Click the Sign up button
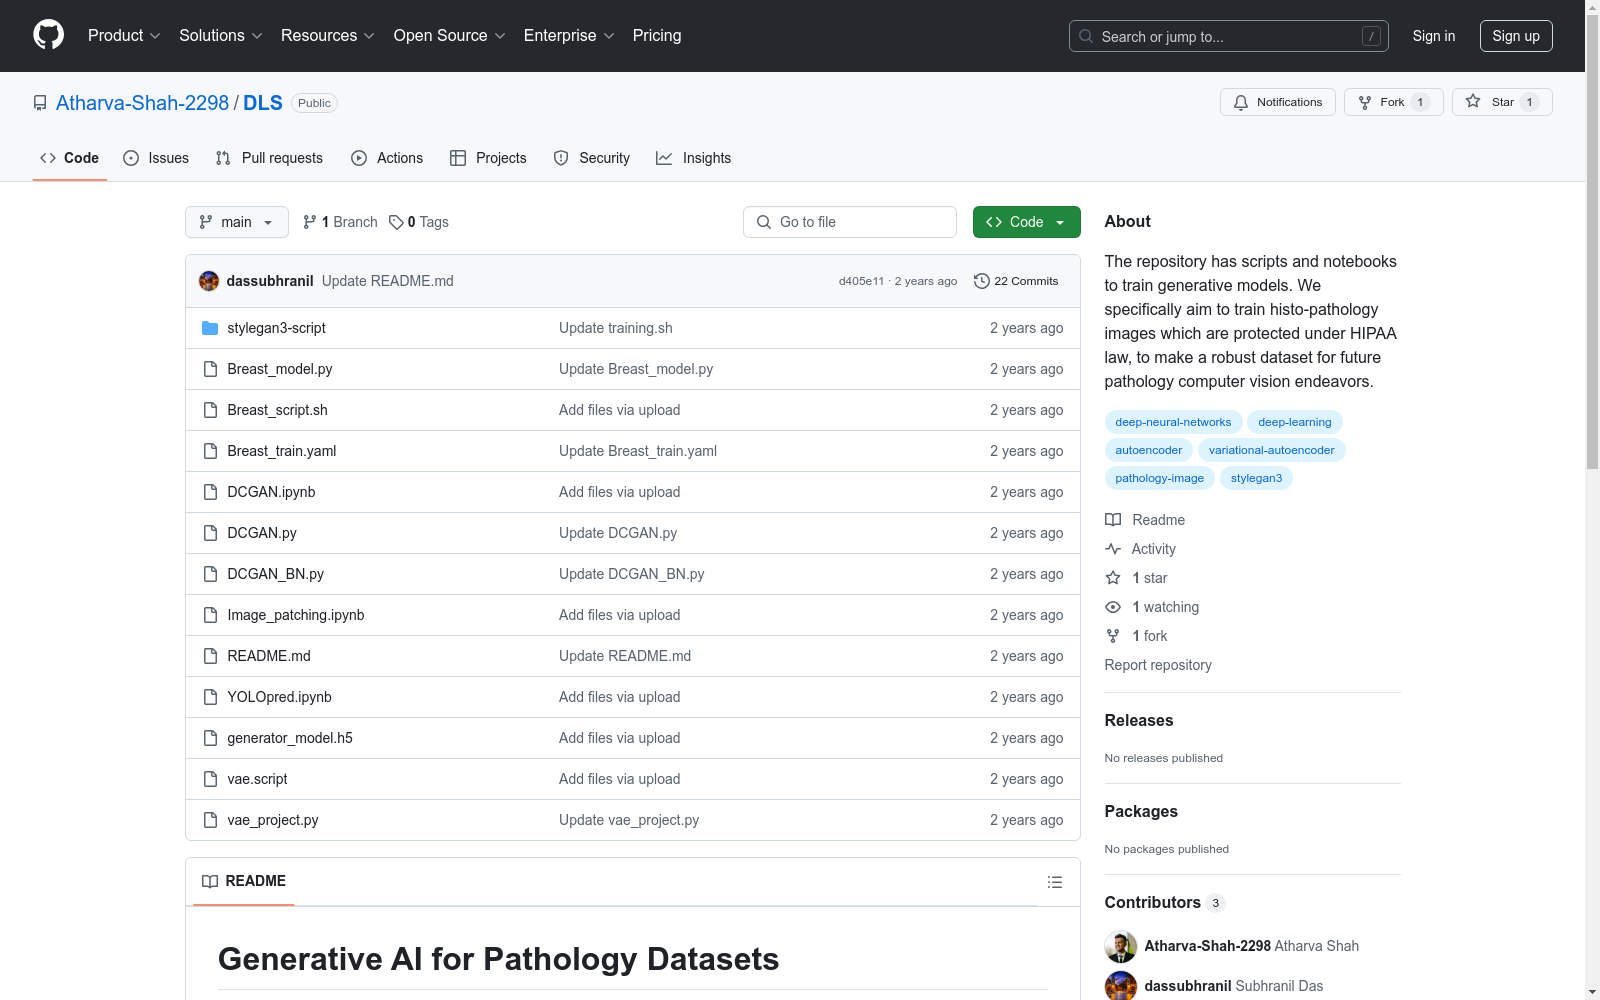Image resolution: width=1600 pixels, height=1000 pixels. coord(1516,36)
